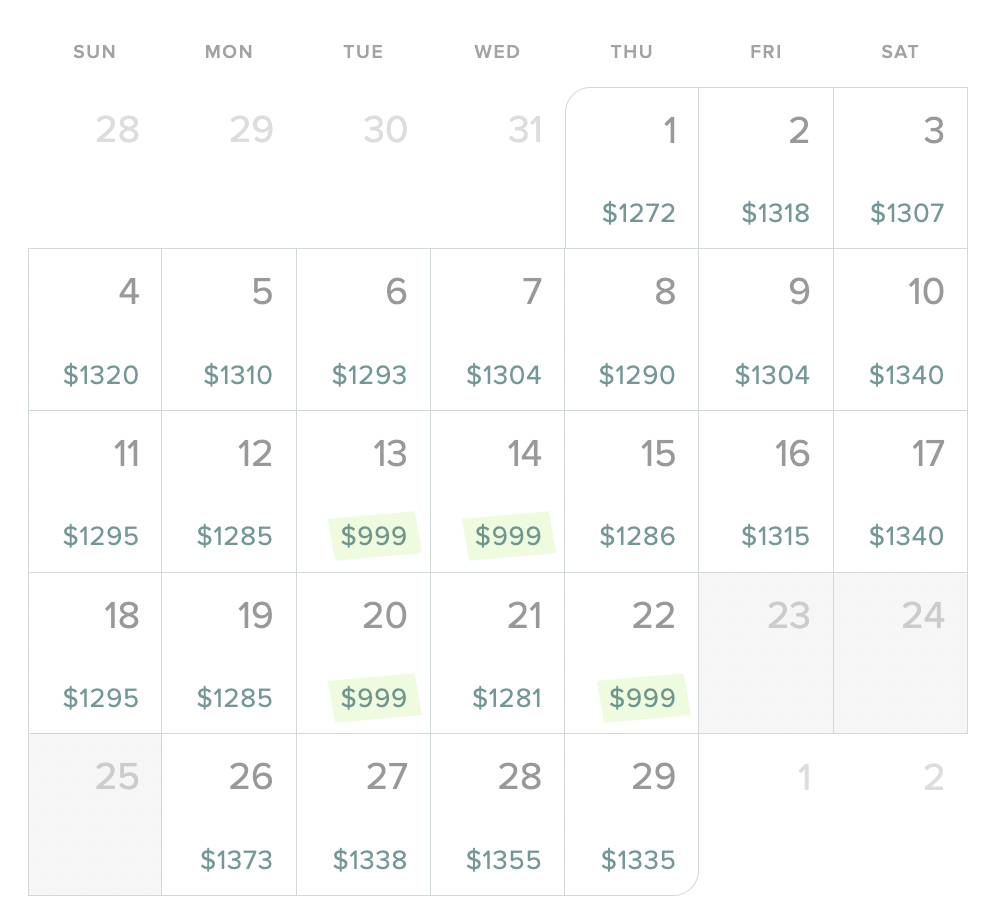Pick day 27 at $1338
The width and height of the screenshot is (990, 912).
pos(363,815)
